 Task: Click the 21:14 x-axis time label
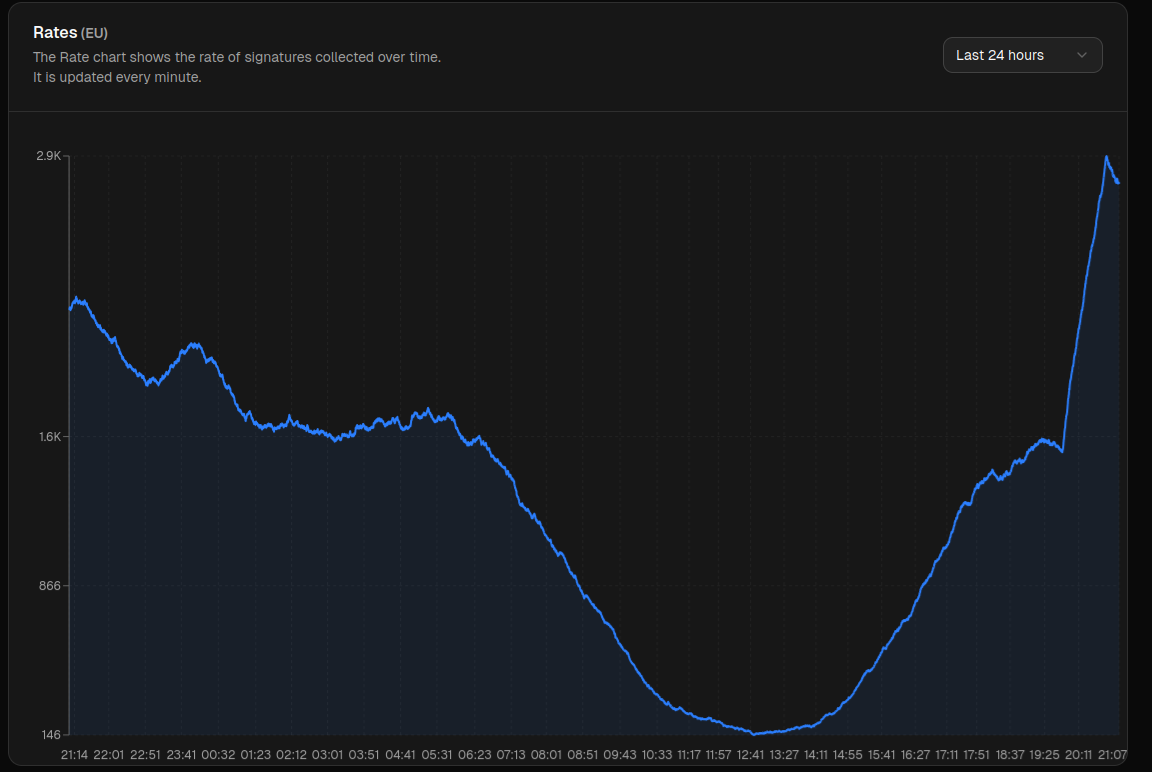pyautogui.click(x=74, y=754)
